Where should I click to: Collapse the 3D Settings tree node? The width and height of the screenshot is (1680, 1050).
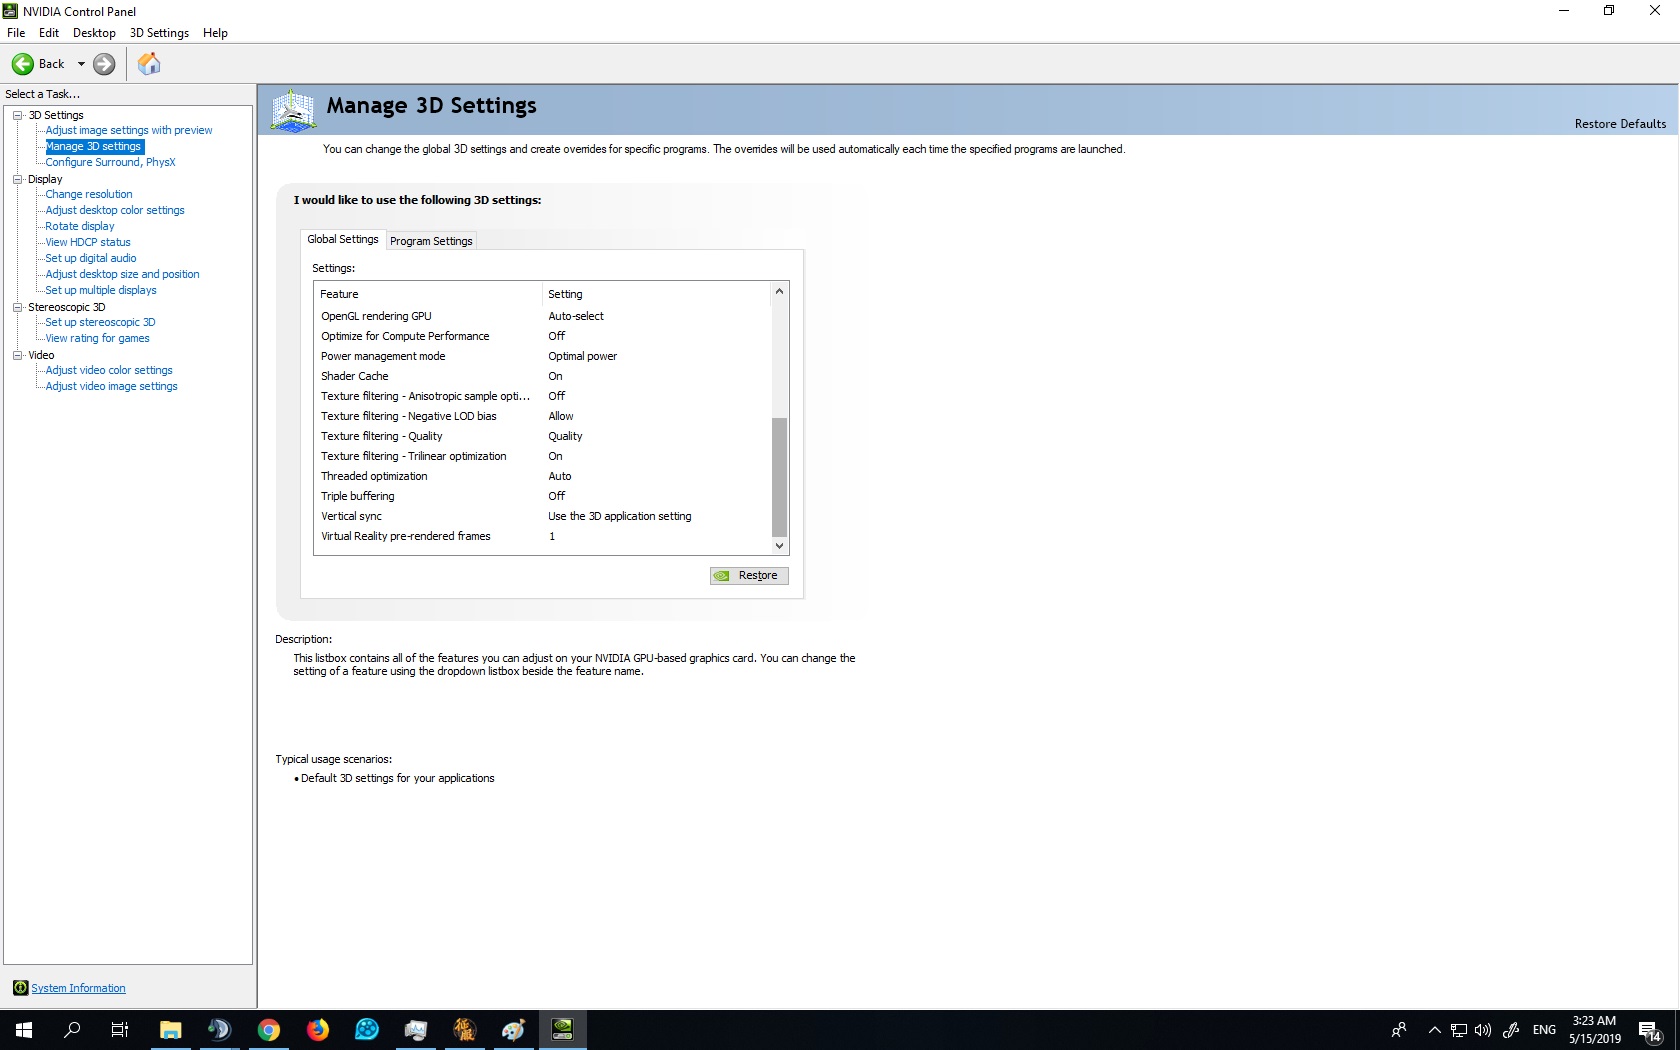point(18,115)
